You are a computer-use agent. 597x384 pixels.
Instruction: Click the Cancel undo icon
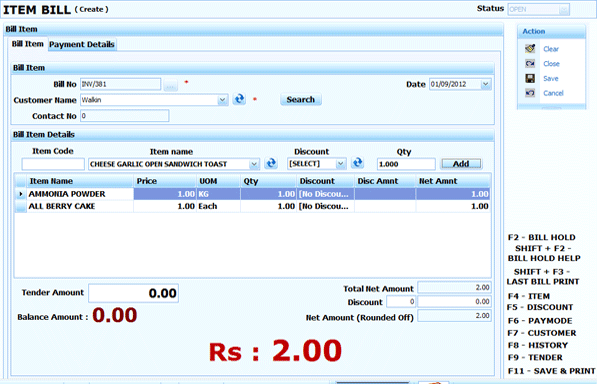(530, 93)
